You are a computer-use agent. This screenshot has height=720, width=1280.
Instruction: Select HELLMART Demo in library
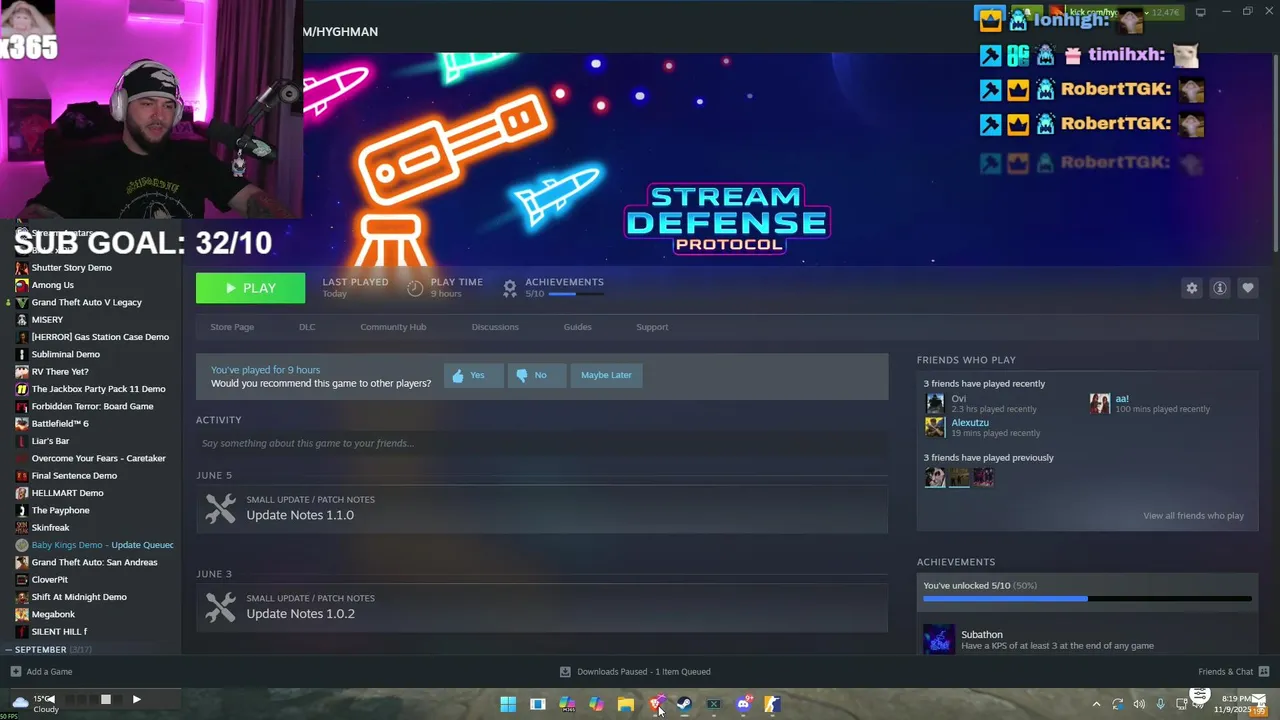point(67,493)
